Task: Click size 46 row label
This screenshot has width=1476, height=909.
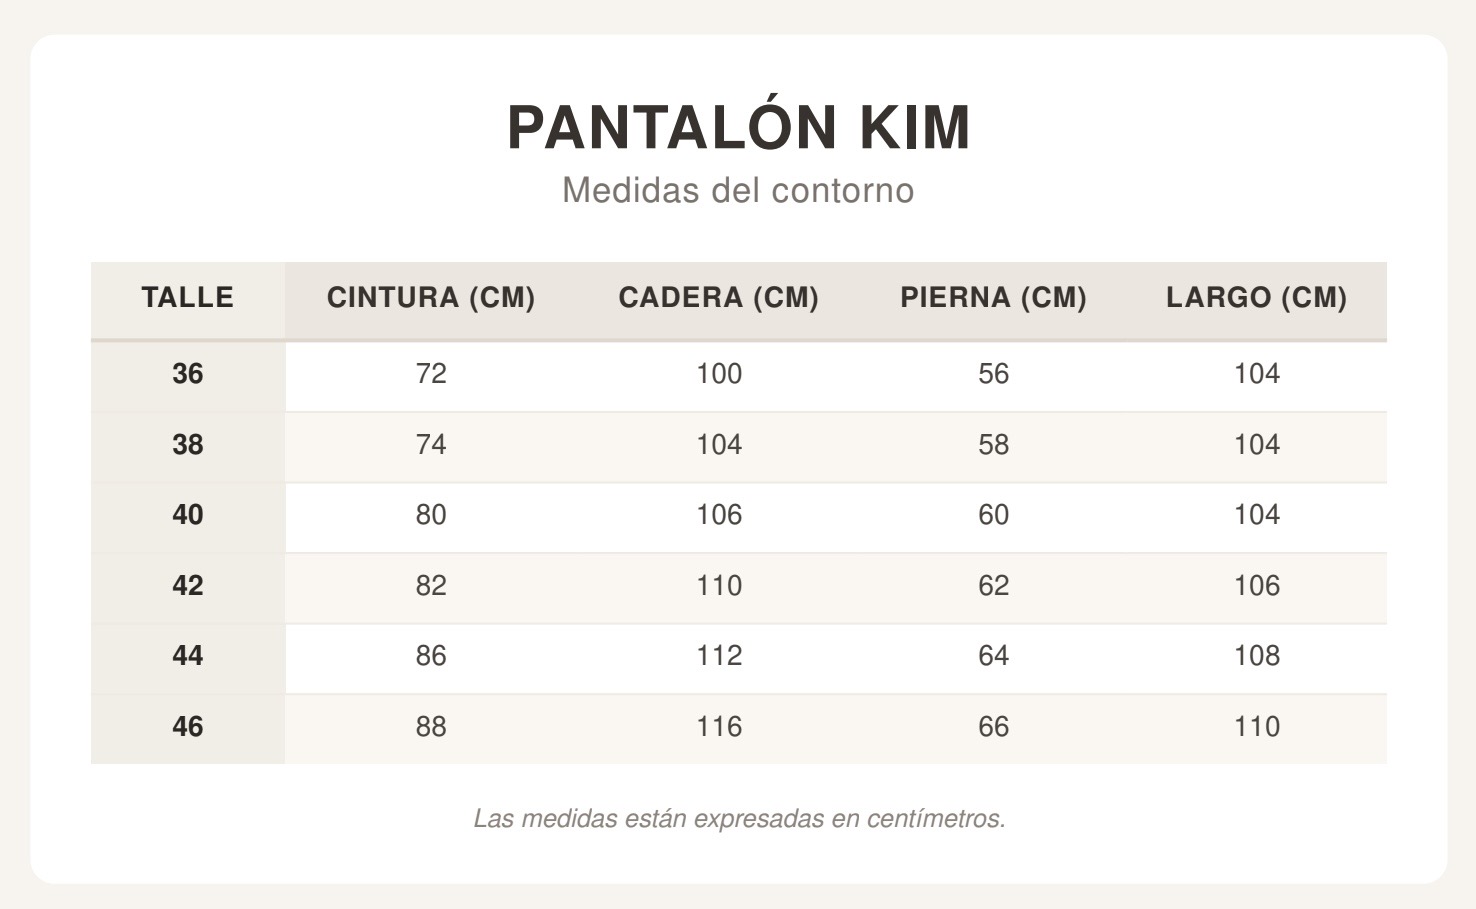Action: 188,727
